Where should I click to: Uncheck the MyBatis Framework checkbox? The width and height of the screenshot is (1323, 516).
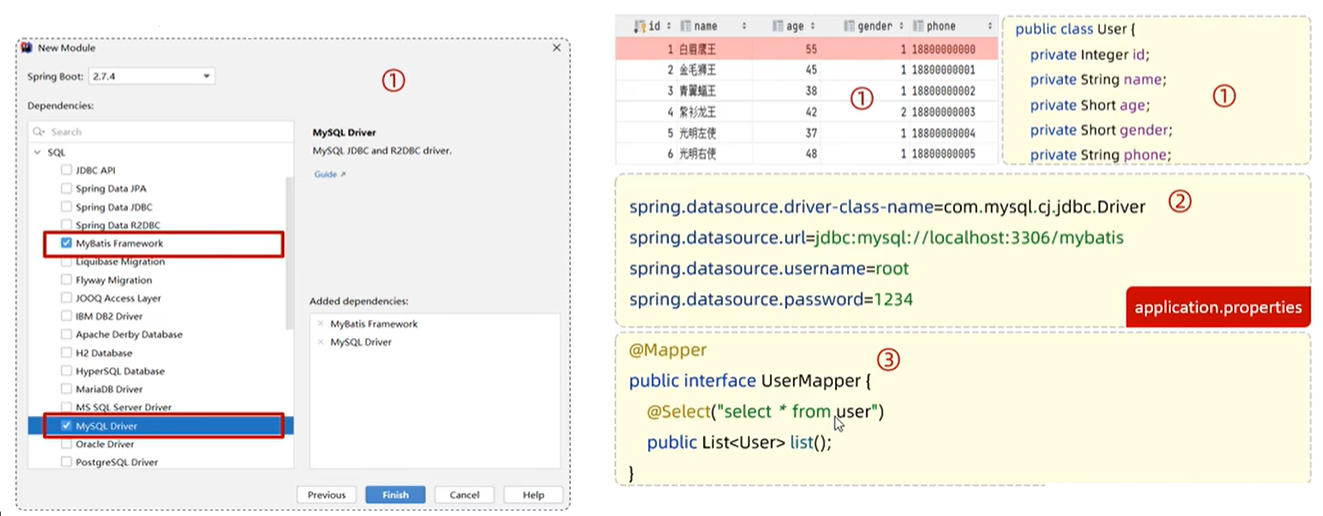[66, 243]
